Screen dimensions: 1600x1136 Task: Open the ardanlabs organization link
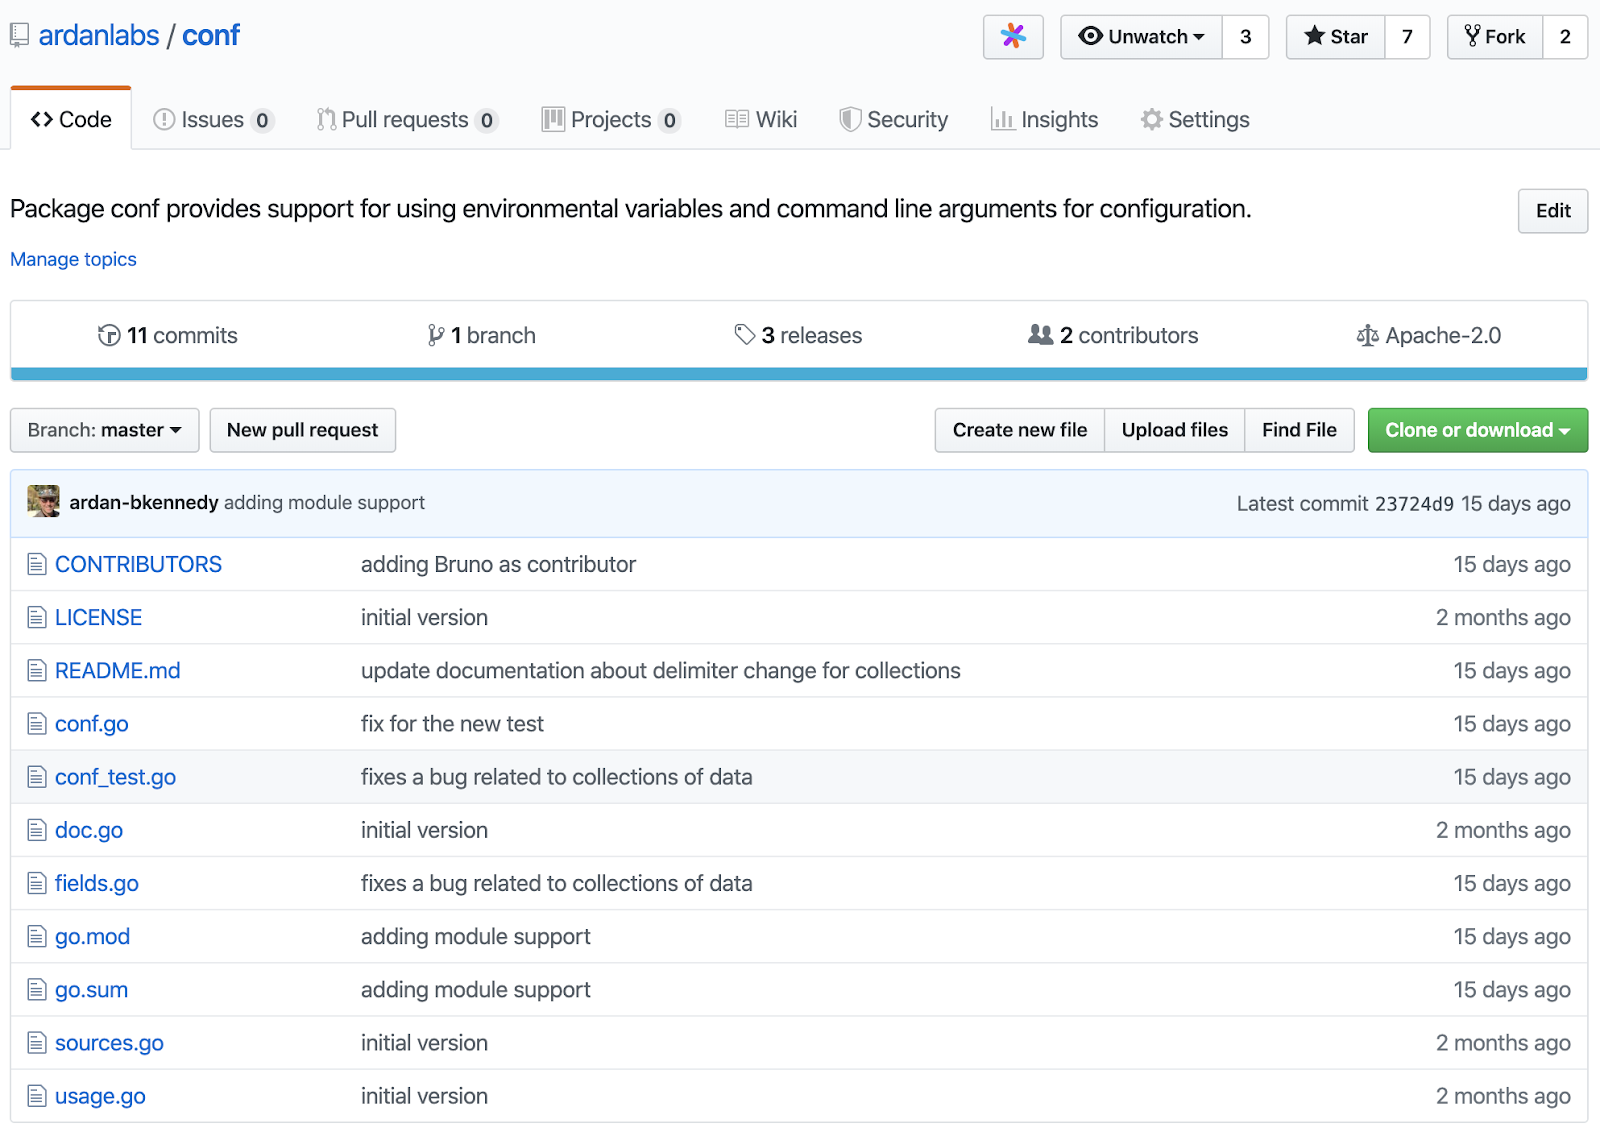click(99, 36)
